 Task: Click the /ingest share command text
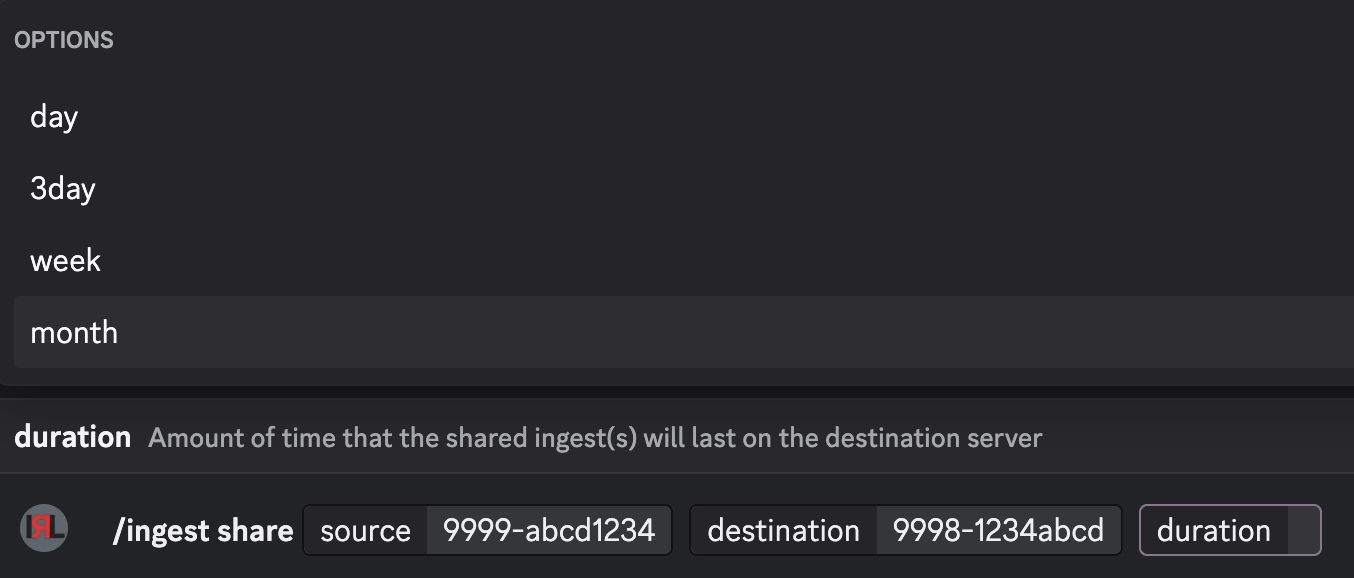coord(204,530)
